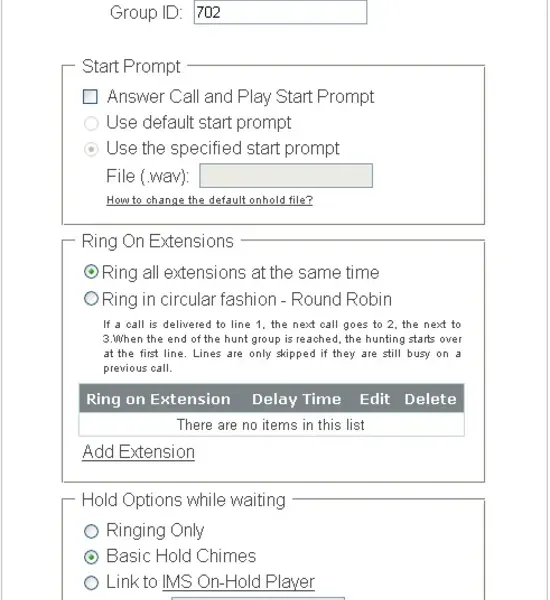Image resolution: width=550 pixels, height=600 pixels.
Task: Open the IMS On-Hold Player hyperlink
Action: [x=238, y=582]
